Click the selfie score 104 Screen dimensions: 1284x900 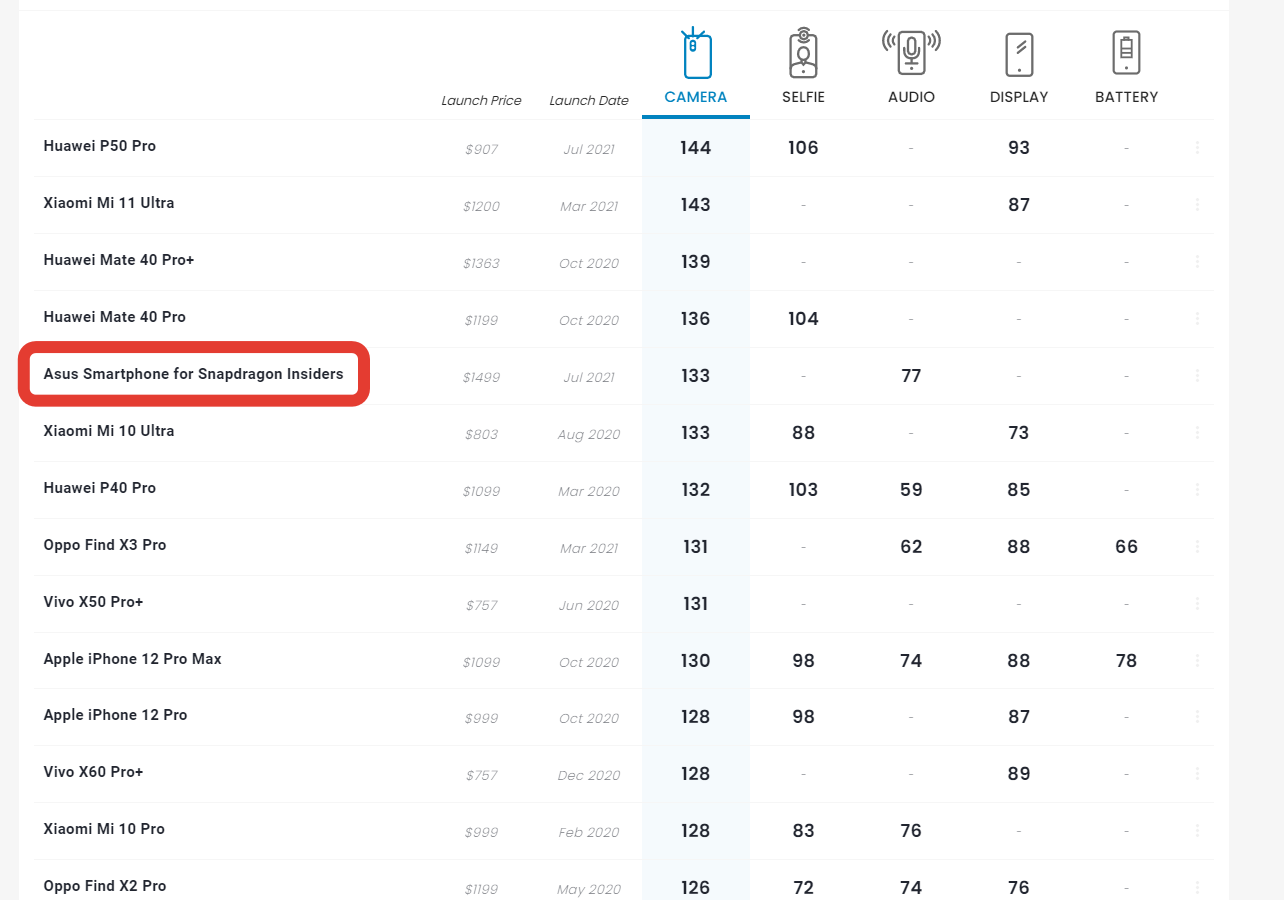(803, 319)
